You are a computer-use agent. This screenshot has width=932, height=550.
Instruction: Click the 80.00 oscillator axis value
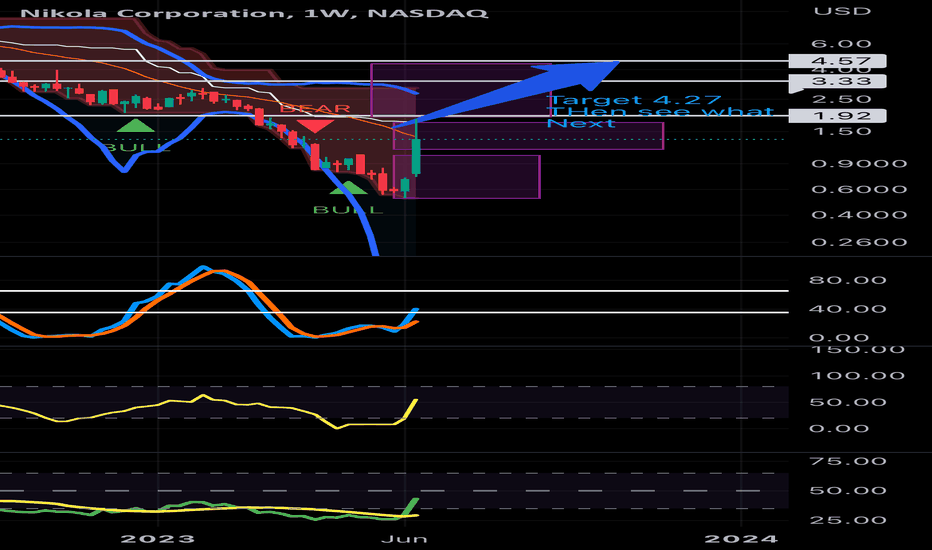pyautogui.click(x=848, y=280)
